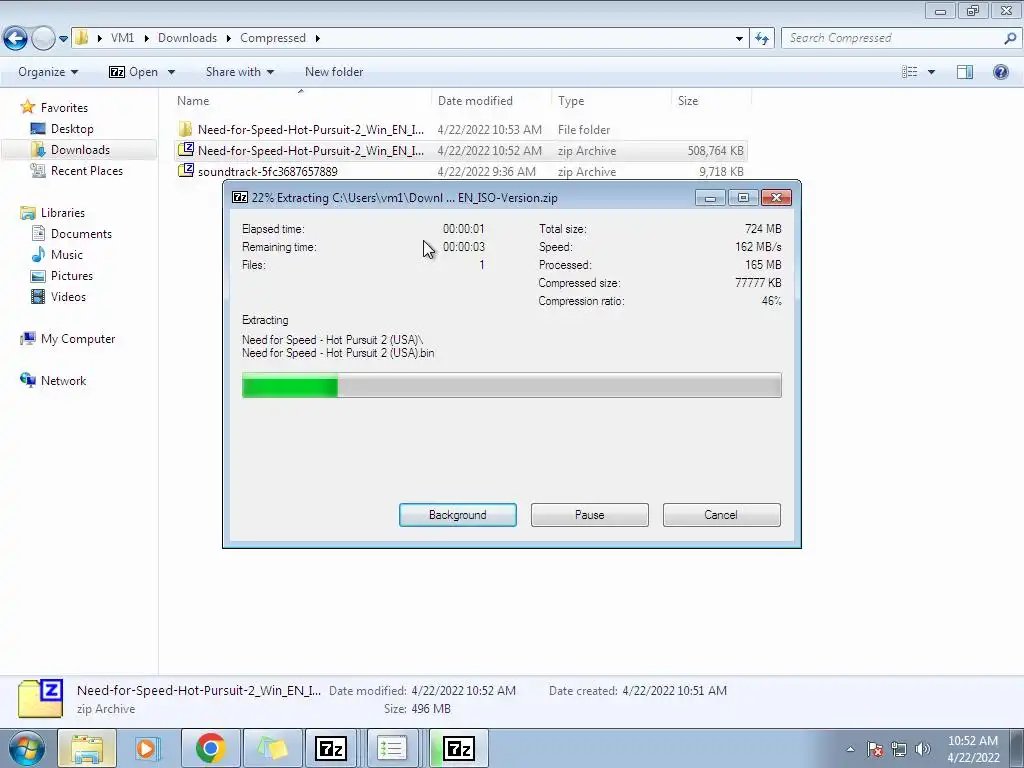Open the Organize menu

click(48, 72)
